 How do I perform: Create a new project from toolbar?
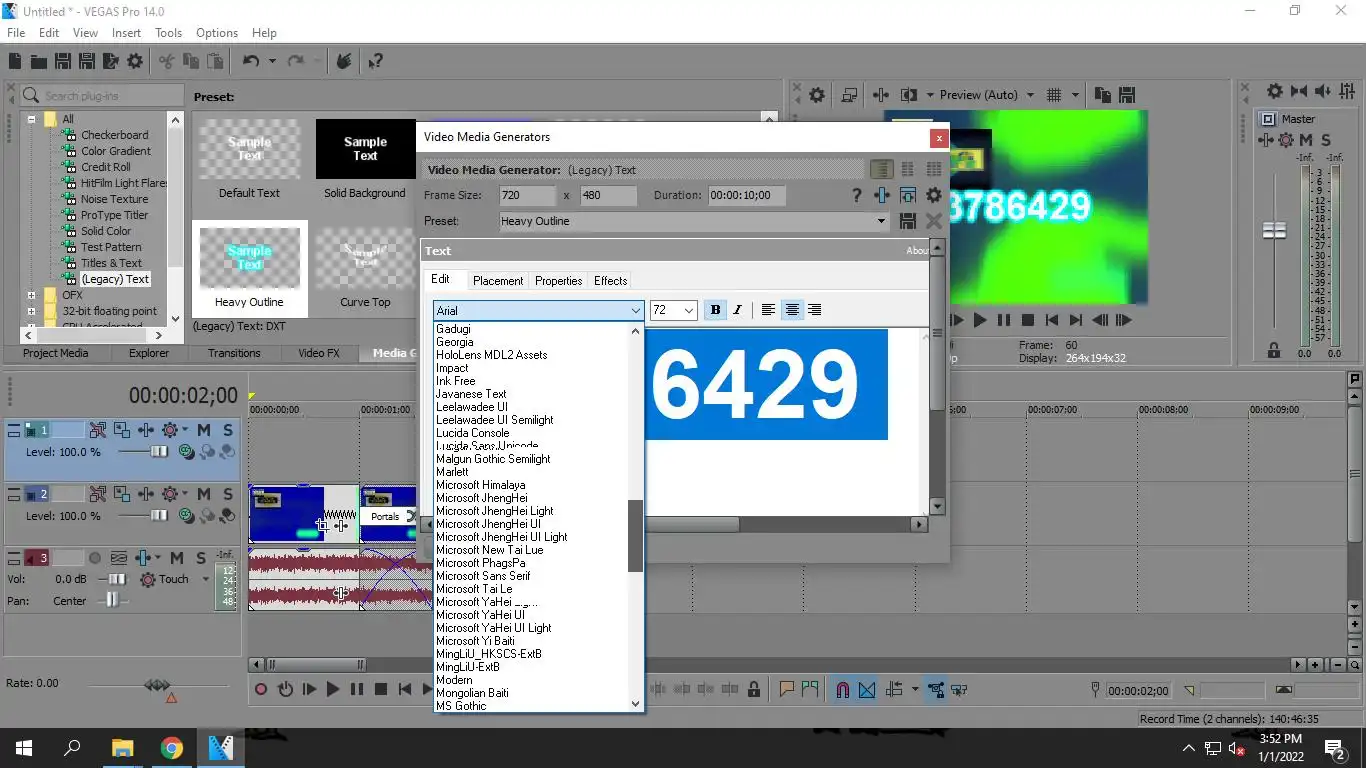tap(15, 61)
